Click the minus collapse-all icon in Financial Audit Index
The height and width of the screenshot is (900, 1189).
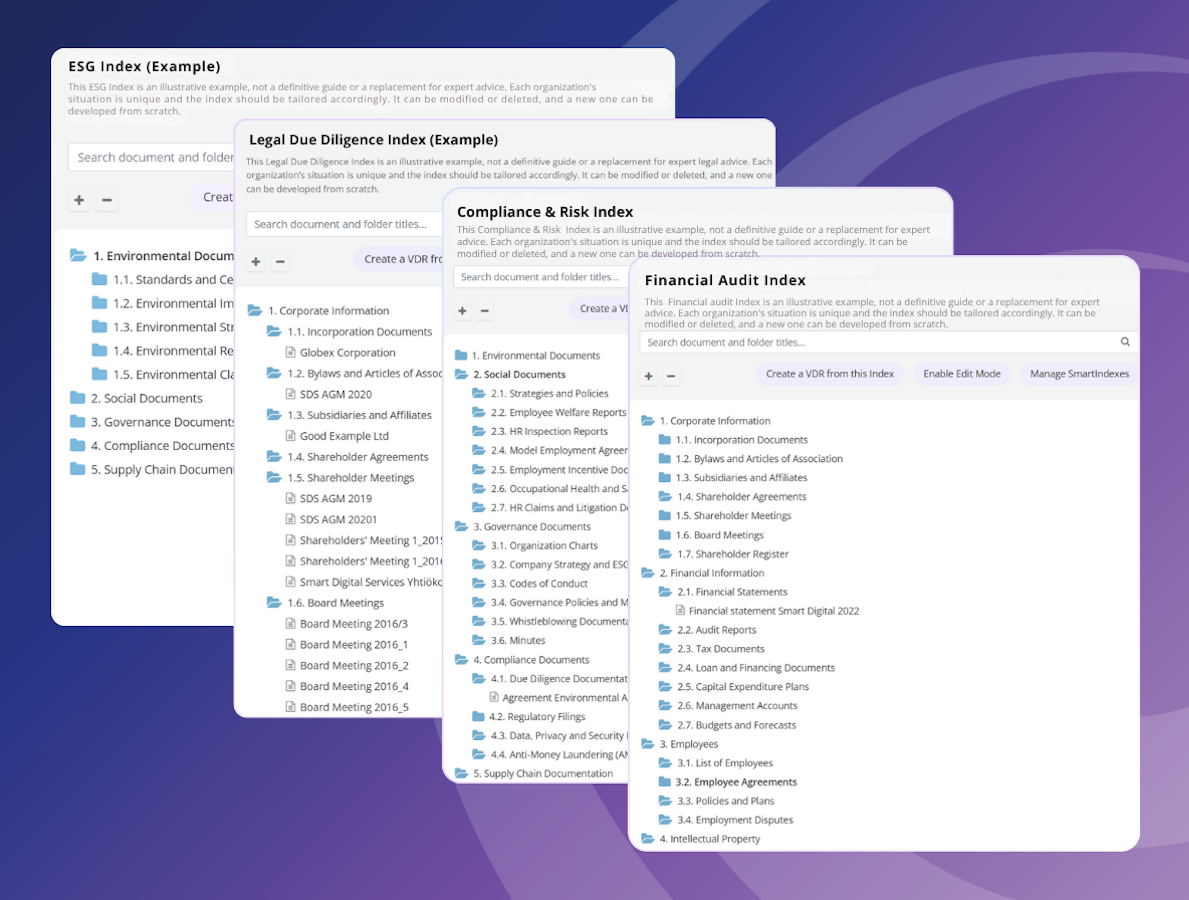pos(671,376)
